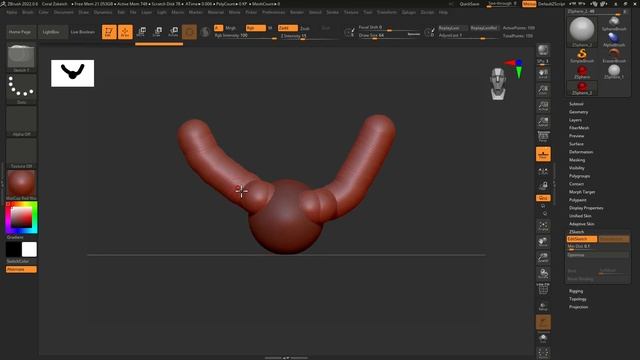The height and width of the screenshot is (360, 640).
Task: Toggle the Qxyz rotation button
Action: click(543, 198)
